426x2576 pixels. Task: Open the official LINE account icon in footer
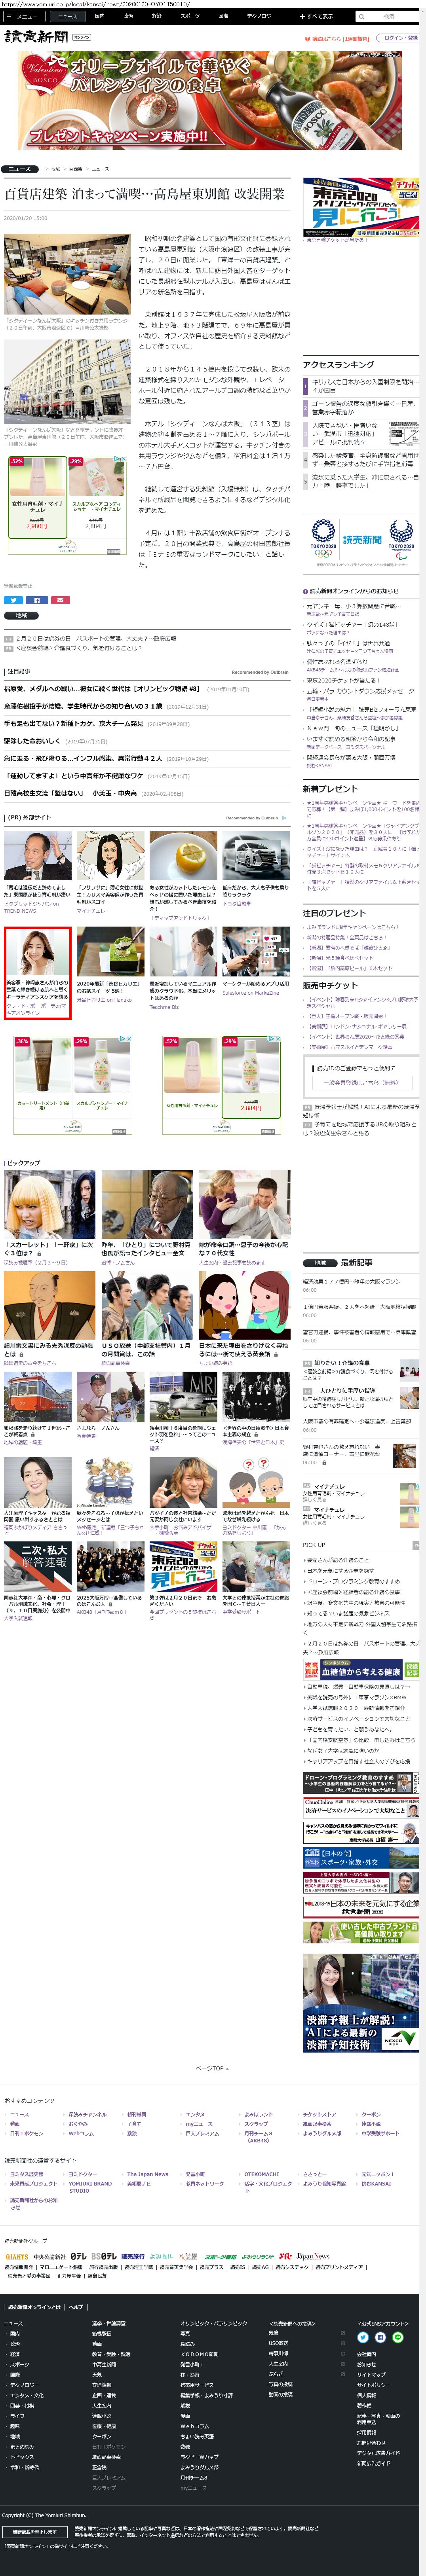[397, 2337]
